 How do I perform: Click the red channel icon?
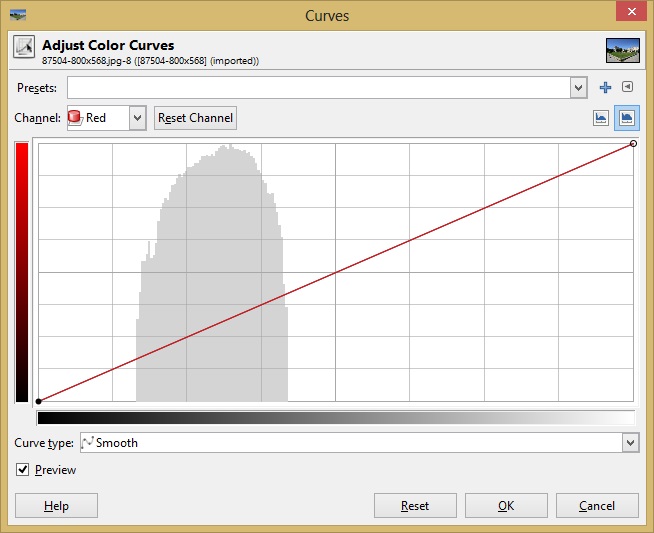pos(75,118)
